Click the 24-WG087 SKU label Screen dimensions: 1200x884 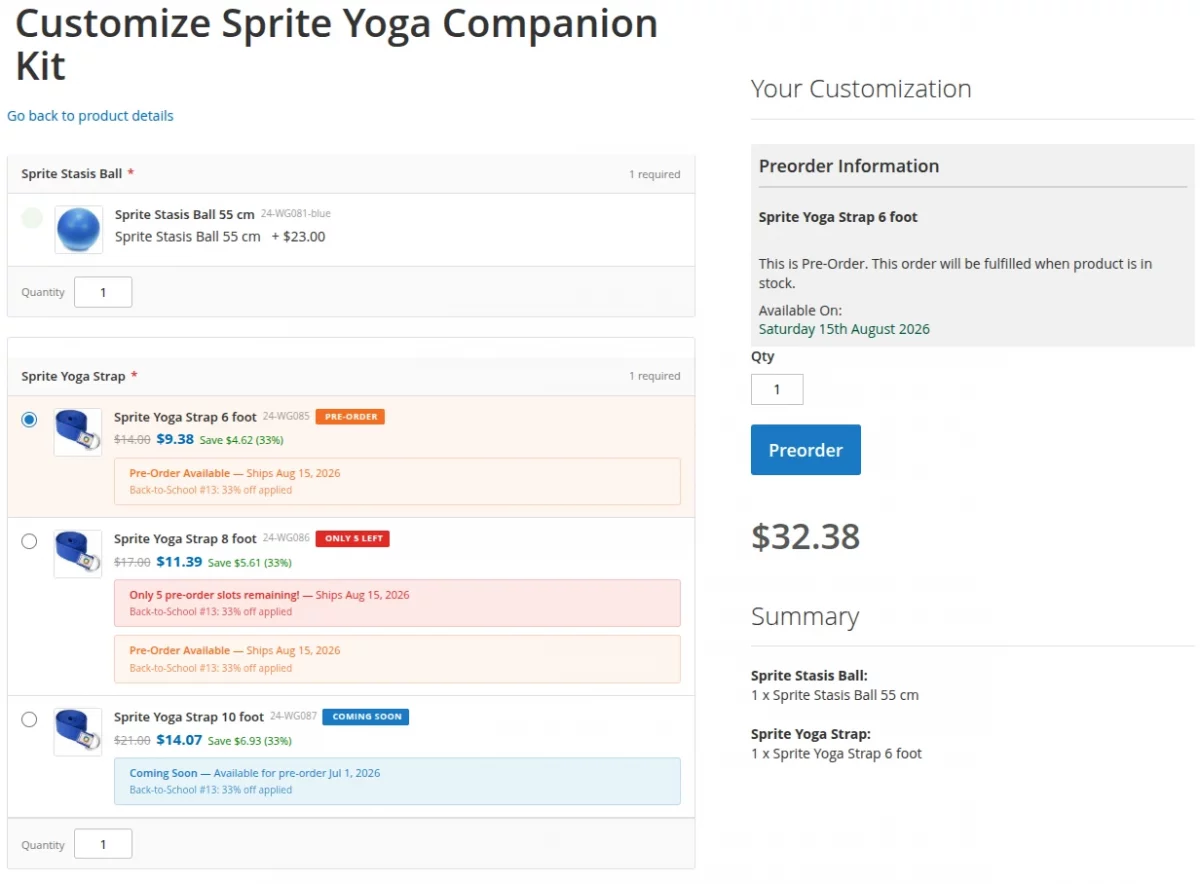pyautogui.click(x=293, y=716)
